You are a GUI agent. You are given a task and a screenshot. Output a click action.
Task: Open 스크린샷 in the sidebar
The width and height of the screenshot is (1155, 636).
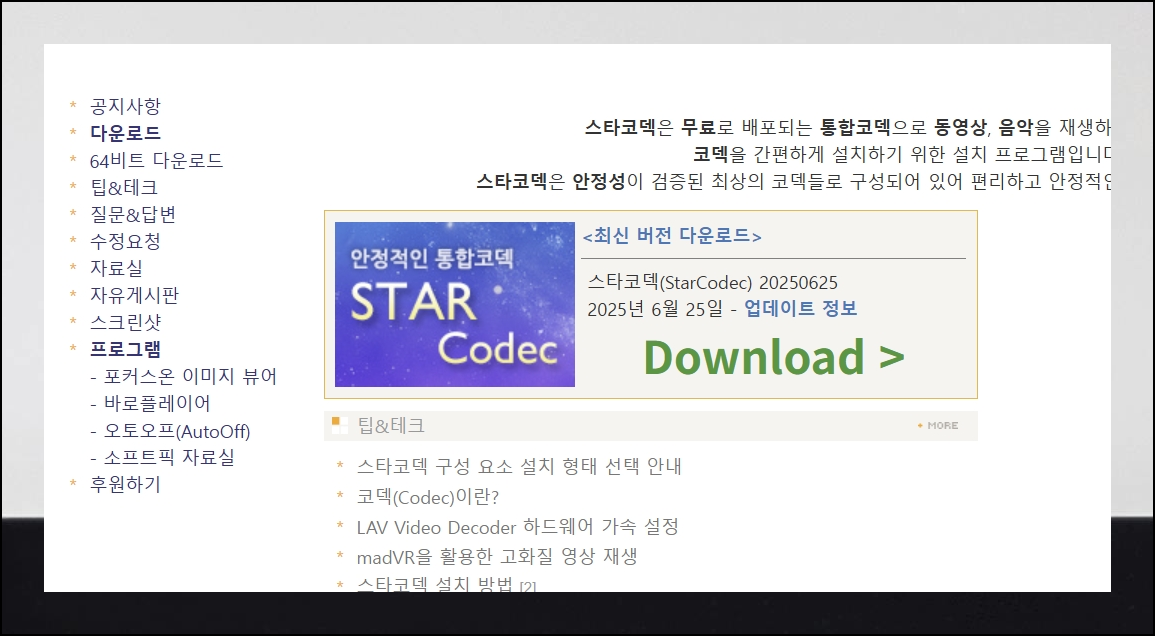(125, 323)
